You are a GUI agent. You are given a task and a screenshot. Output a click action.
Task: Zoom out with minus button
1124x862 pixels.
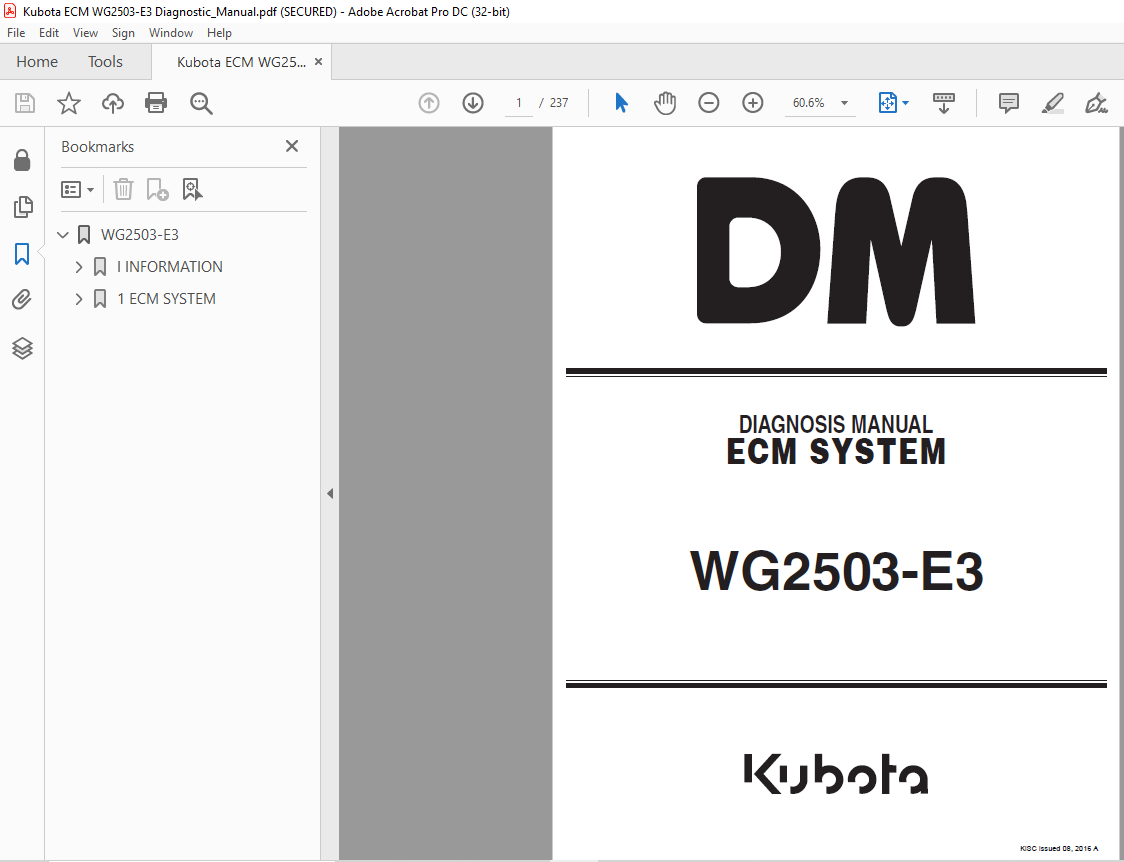tap(708, 103)
